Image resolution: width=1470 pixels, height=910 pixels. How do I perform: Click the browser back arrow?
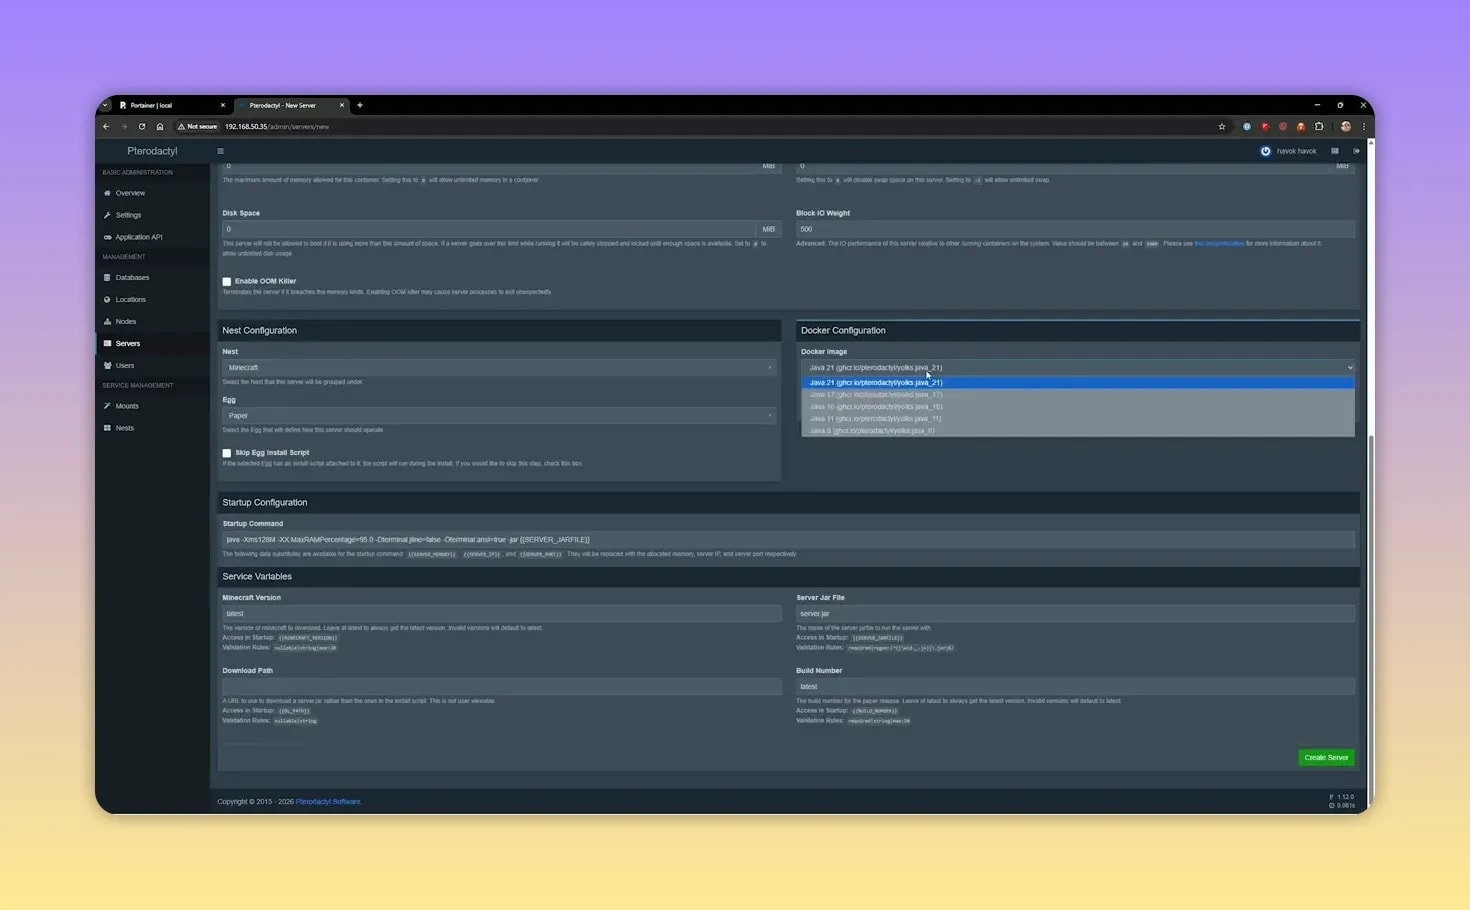[106, 126]
